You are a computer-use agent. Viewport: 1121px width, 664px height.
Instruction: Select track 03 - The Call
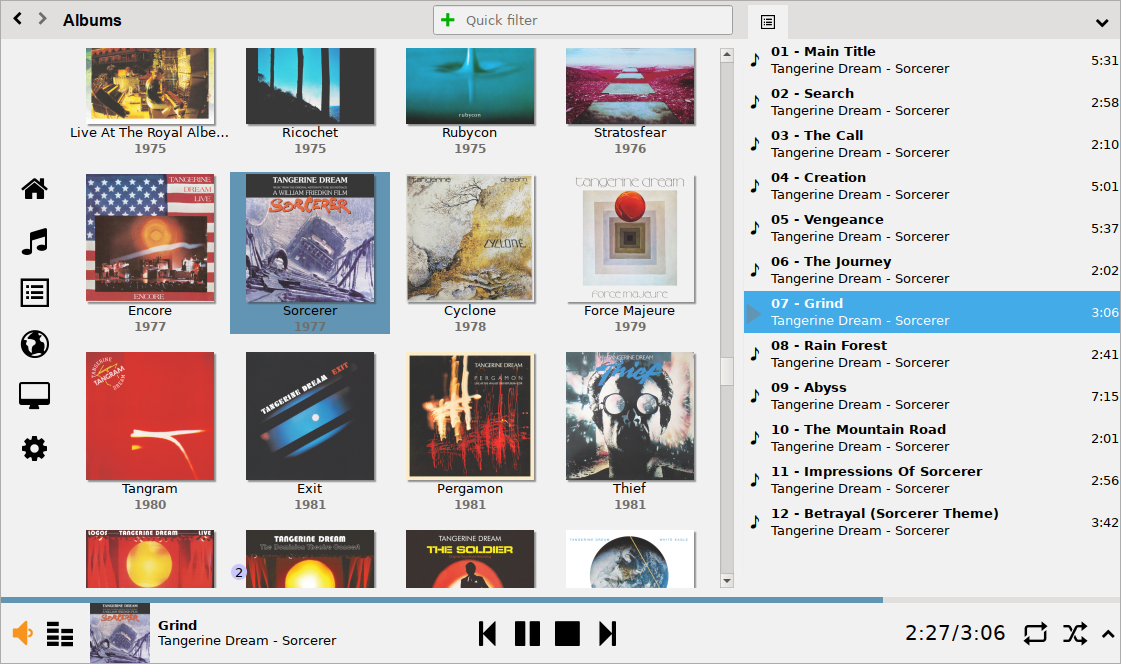click(932, 144)
